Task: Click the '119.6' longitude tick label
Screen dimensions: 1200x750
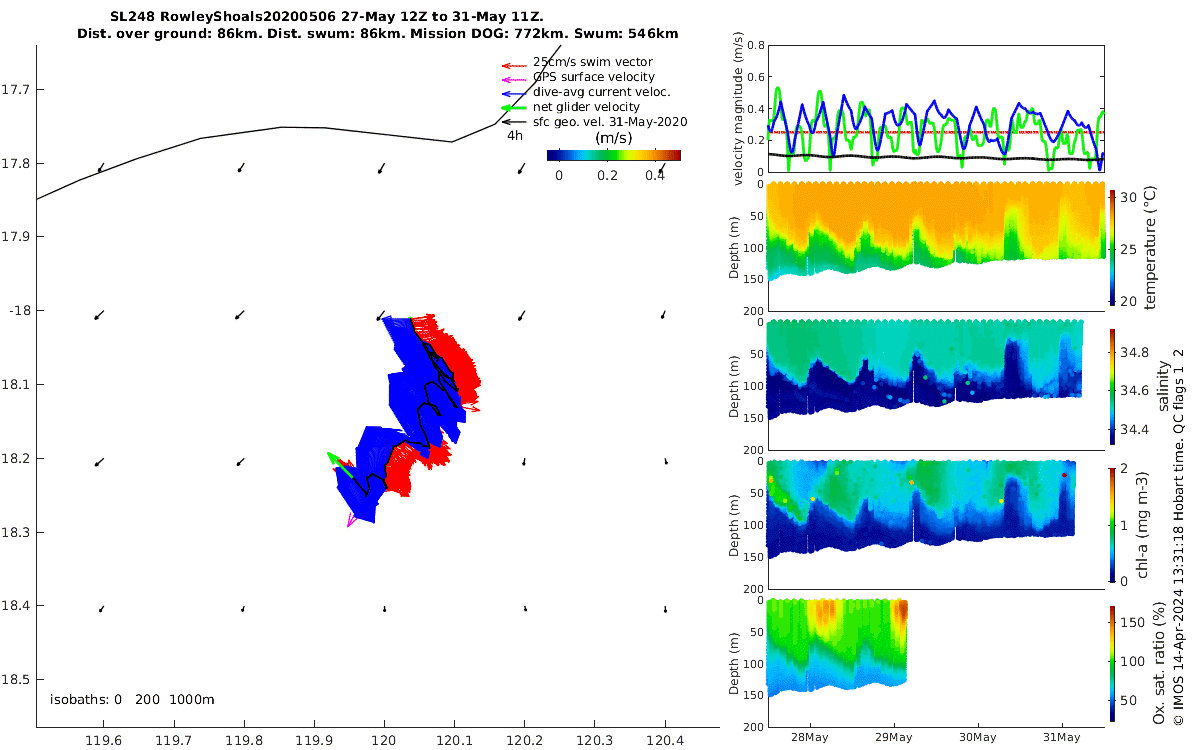Action: click(104, 740)
